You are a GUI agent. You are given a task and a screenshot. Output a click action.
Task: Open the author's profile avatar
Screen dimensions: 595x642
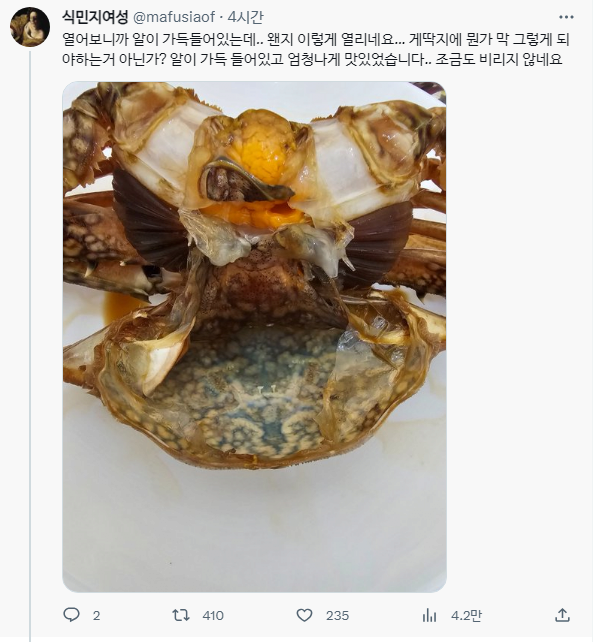pos(30,27)
